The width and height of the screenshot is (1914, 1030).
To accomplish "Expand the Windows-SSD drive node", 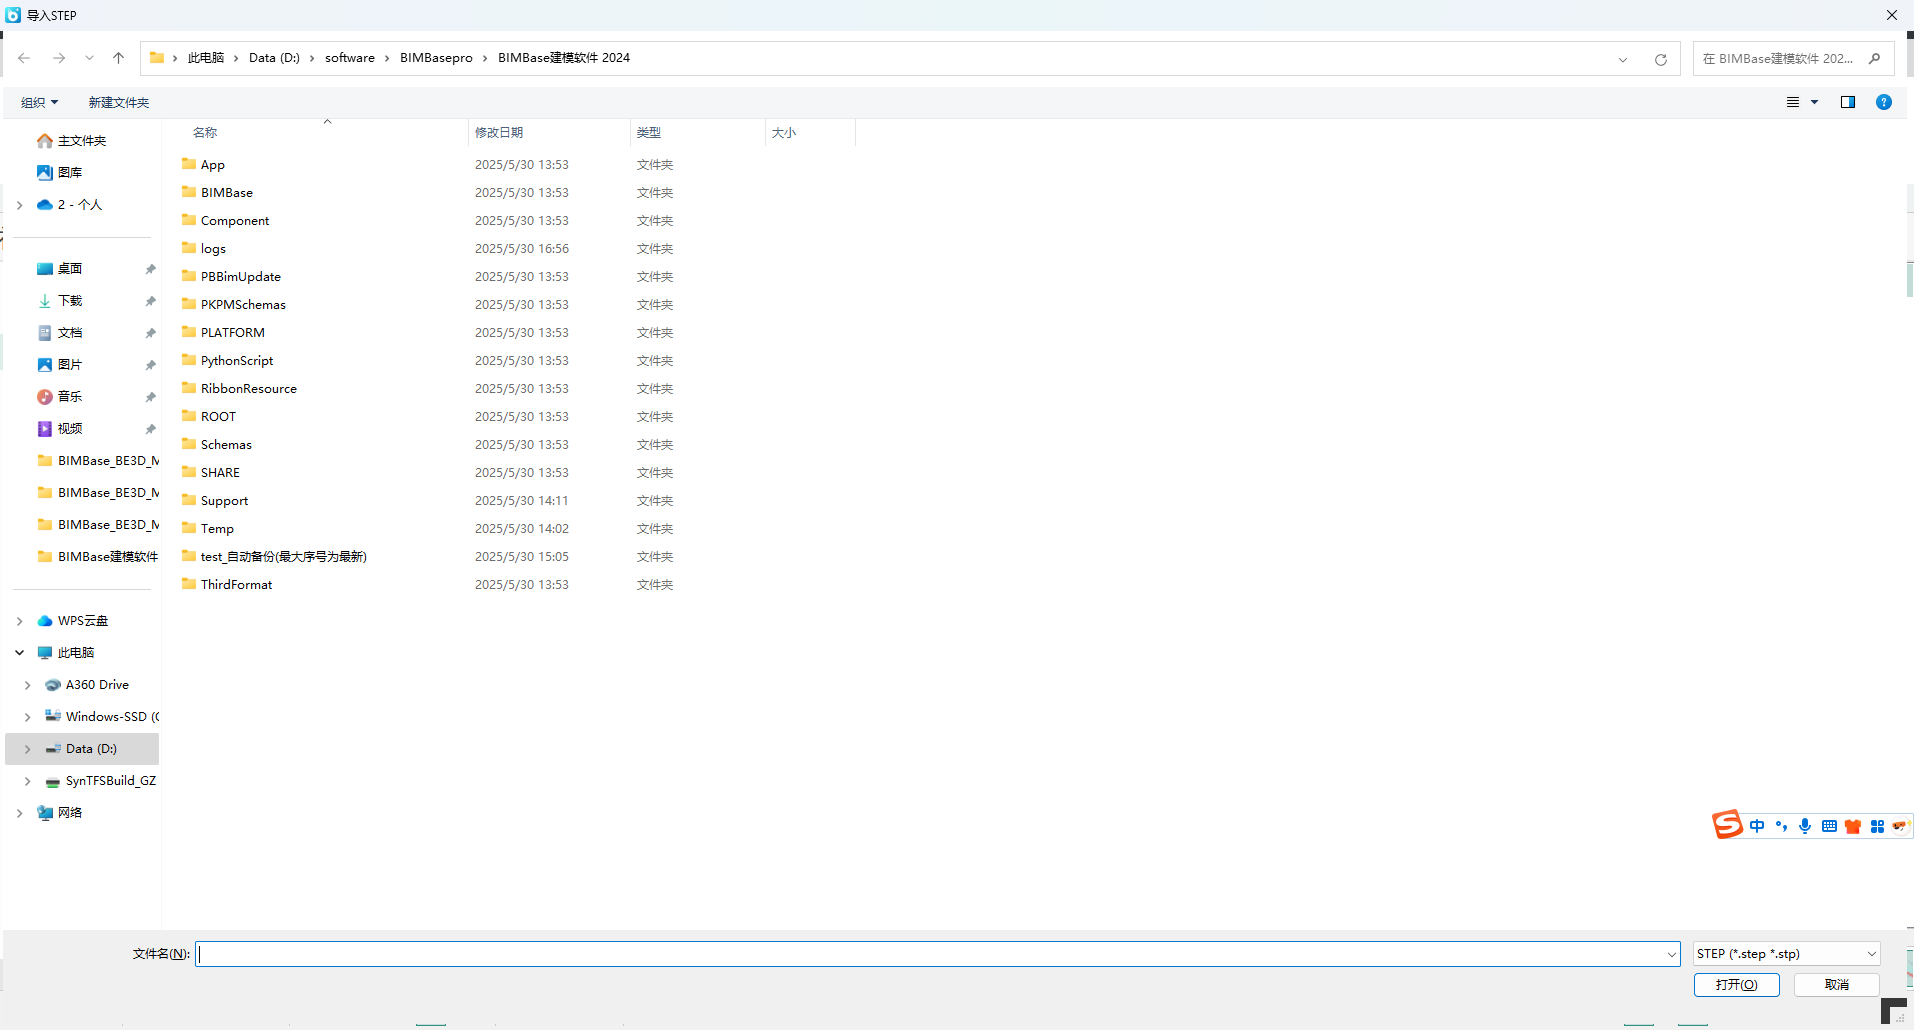I will (x=27, y=717).
